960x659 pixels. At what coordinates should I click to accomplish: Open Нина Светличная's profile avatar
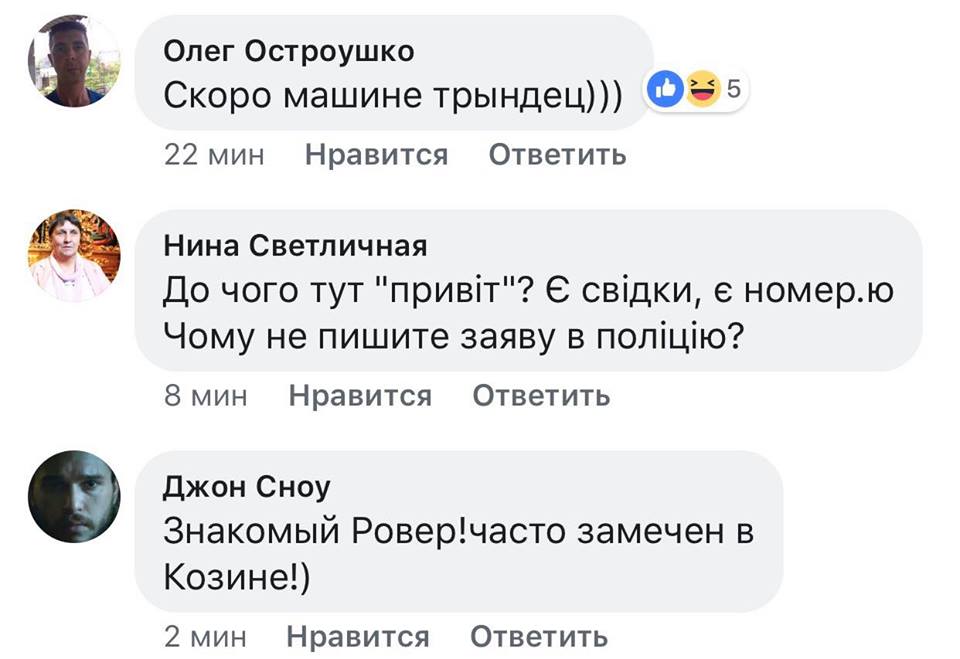point(73,256)
